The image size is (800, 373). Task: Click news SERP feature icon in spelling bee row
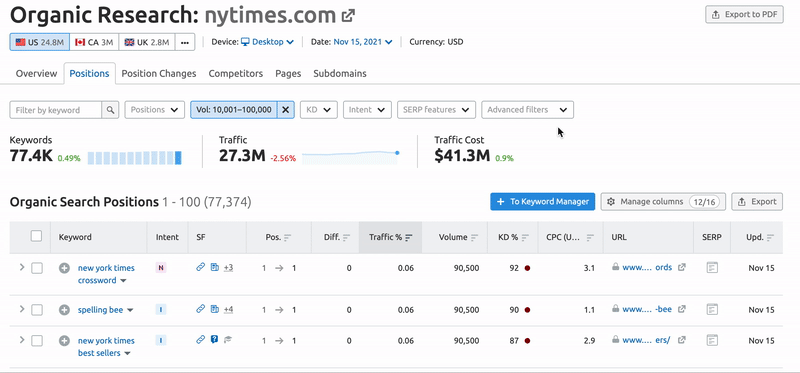215,309
